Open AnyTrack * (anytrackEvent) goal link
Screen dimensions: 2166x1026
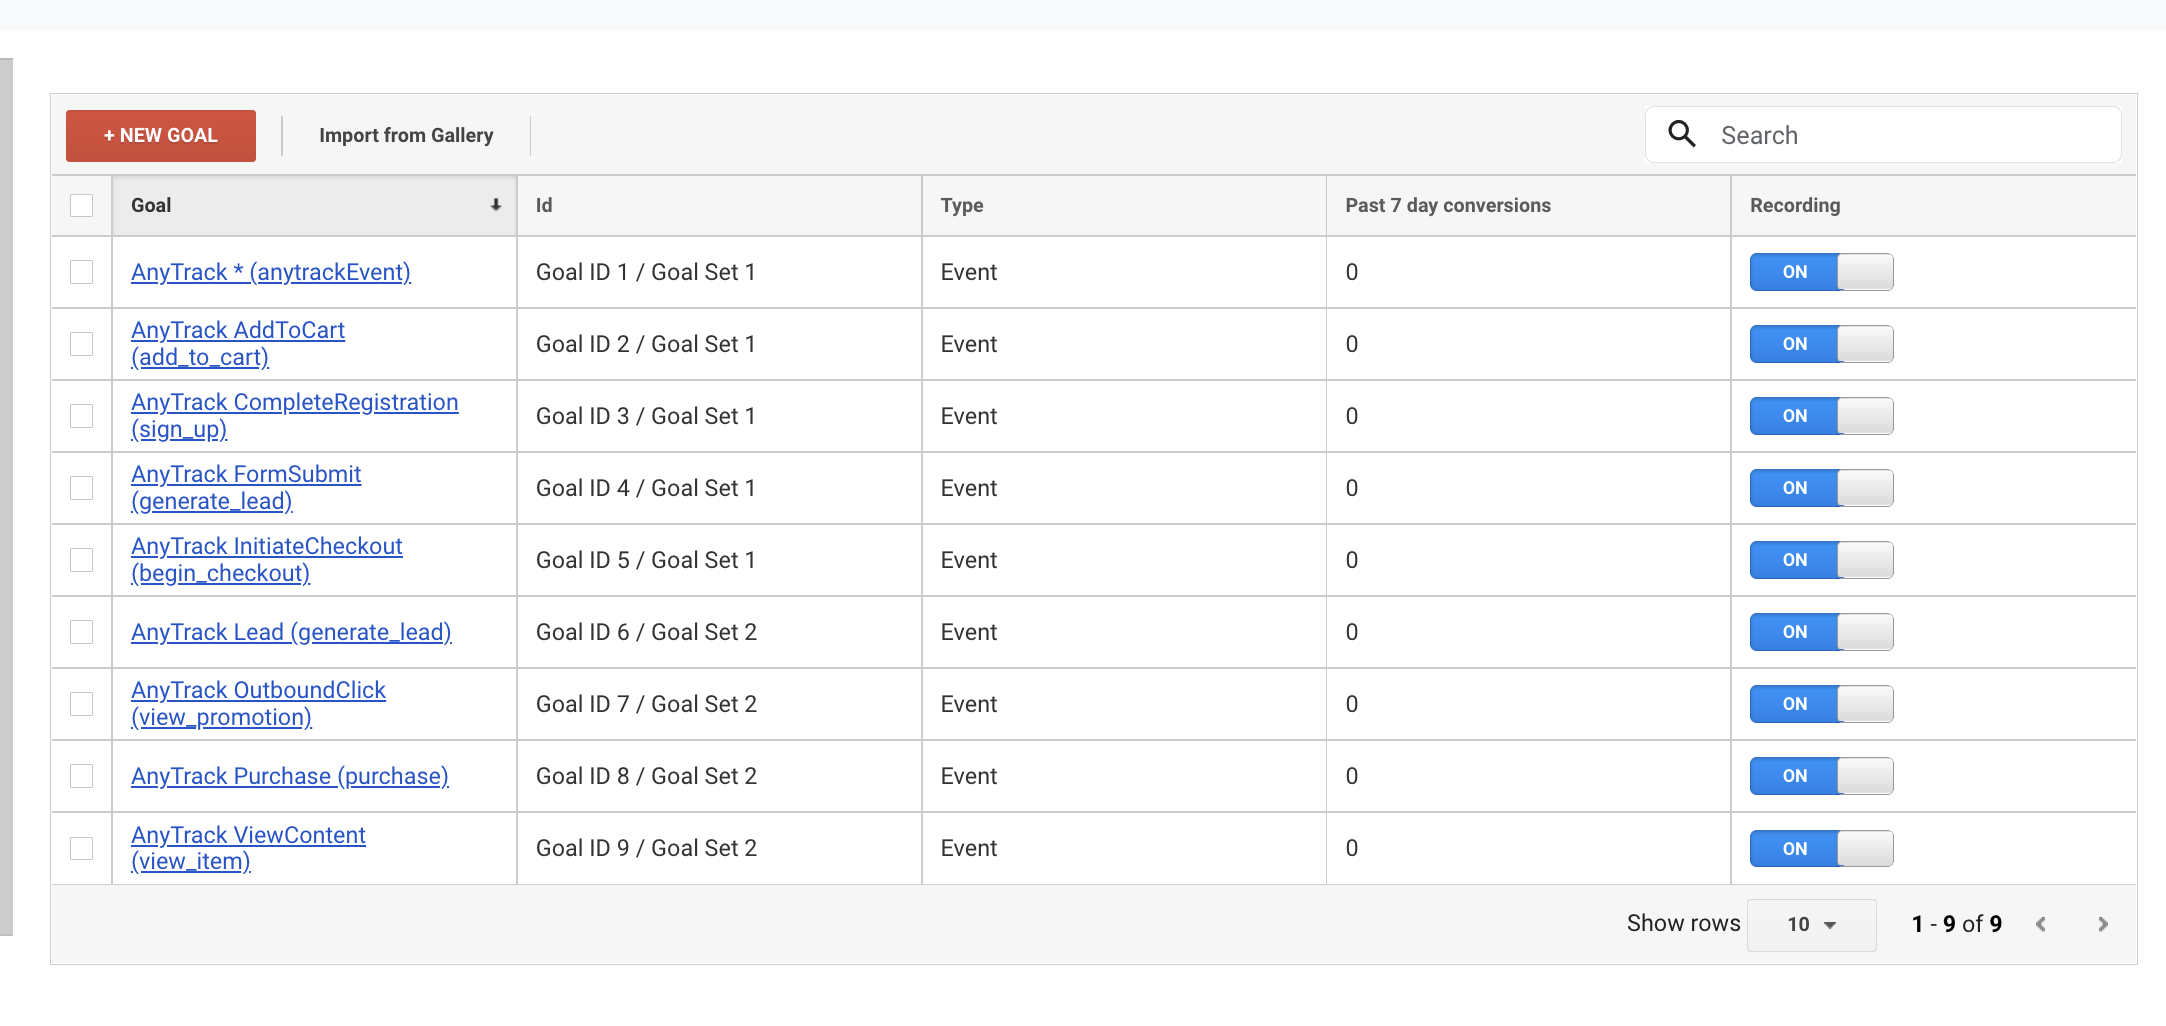click(x=271, y=272)
